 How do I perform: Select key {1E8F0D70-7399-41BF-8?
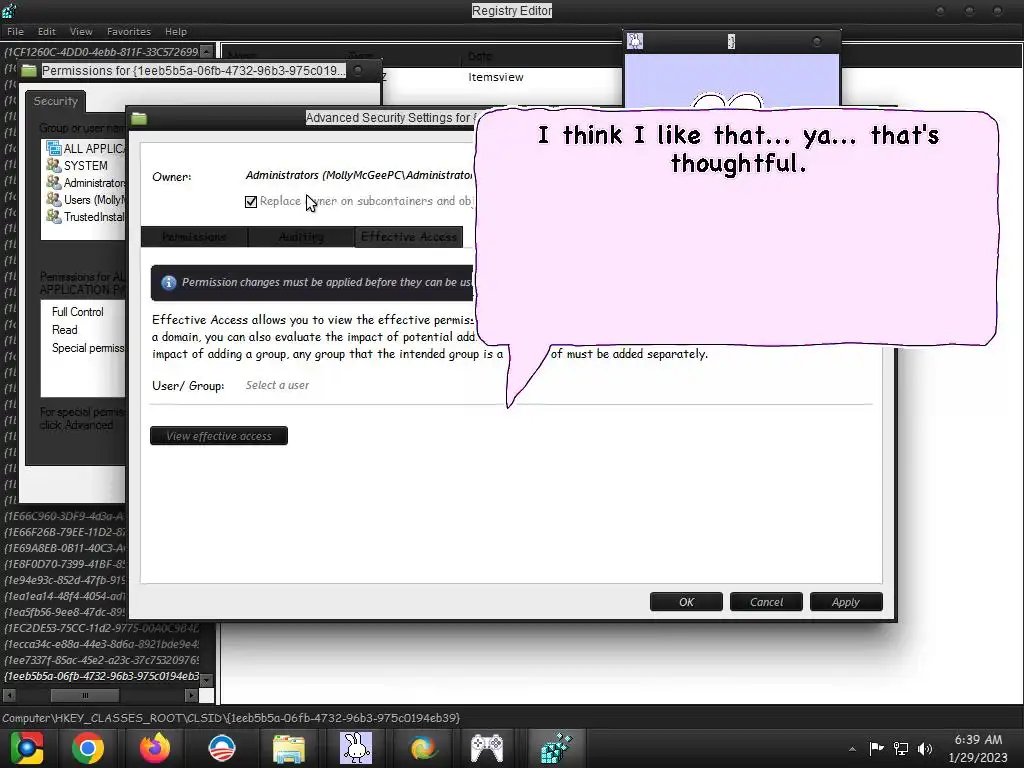click(x=65, y=564)
